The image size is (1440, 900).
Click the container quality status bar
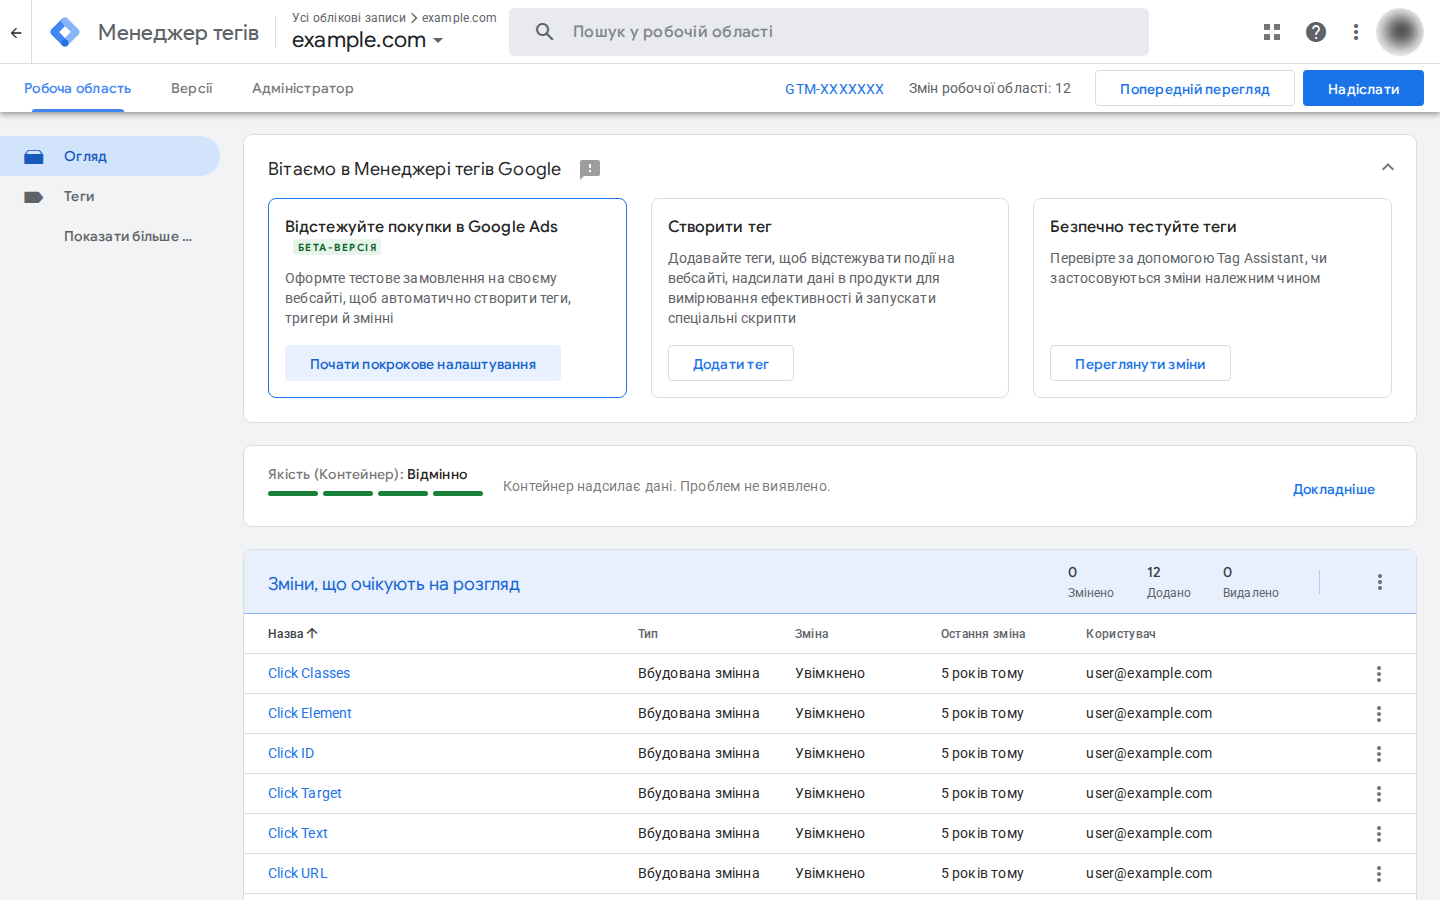(375, 493)
